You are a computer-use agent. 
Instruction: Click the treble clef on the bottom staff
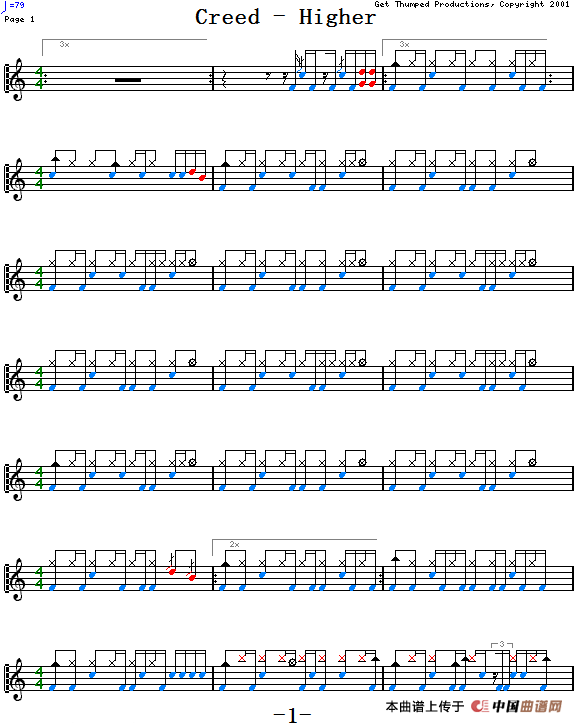pyautogui.click(x=18, y=680)
